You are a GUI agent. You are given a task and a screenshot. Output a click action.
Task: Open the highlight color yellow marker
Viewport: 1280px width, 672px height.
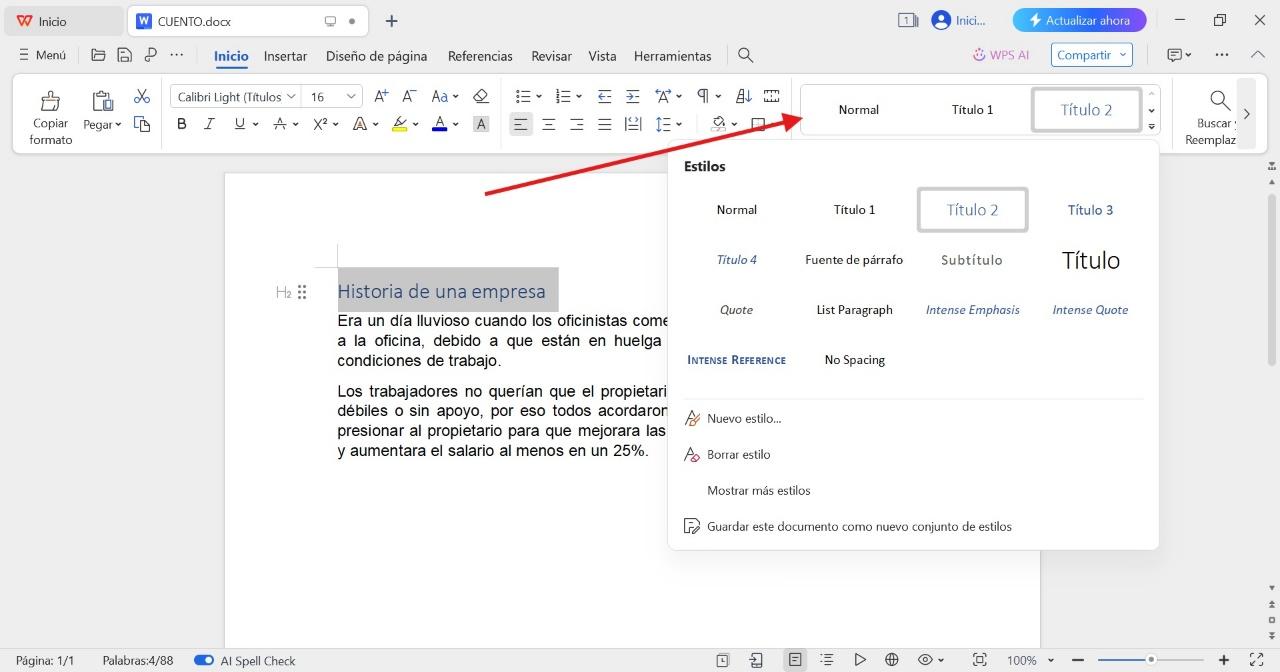click(400, 124)
